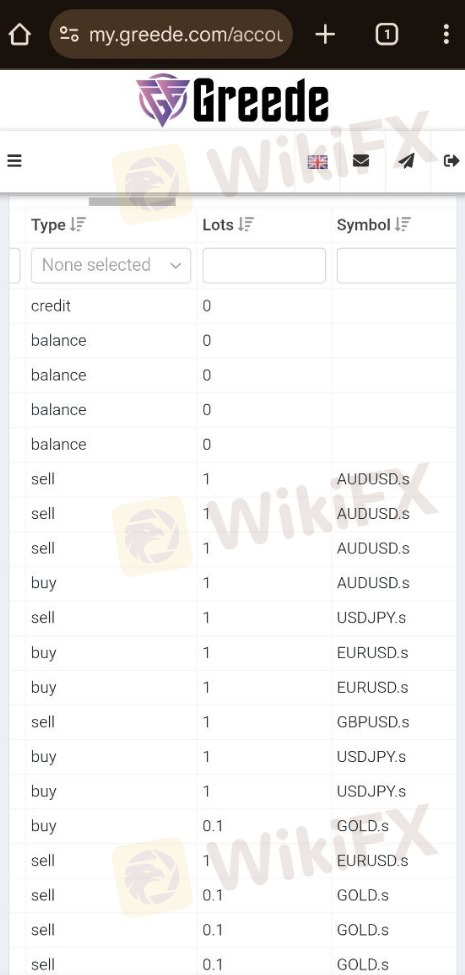Log out using the exit arrow icon
Screen dimensions: 465x975
point(451,161)
